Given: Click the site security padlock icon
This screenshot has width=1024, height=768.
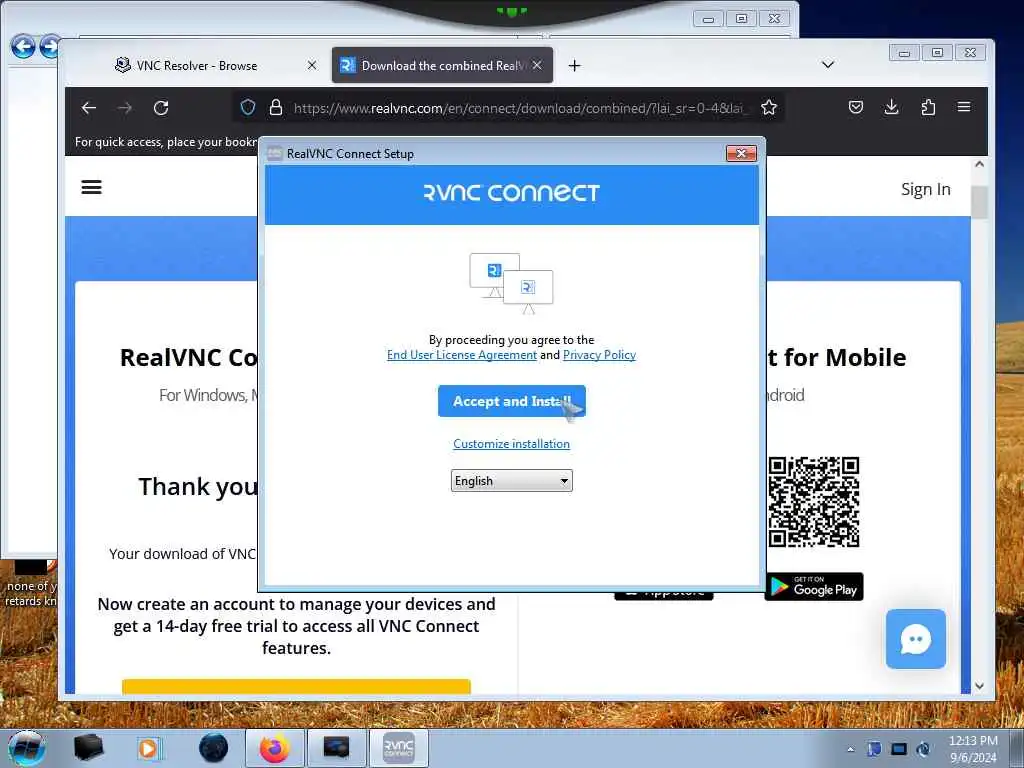Looking at the screenshot, I should [x=276, y=108].
